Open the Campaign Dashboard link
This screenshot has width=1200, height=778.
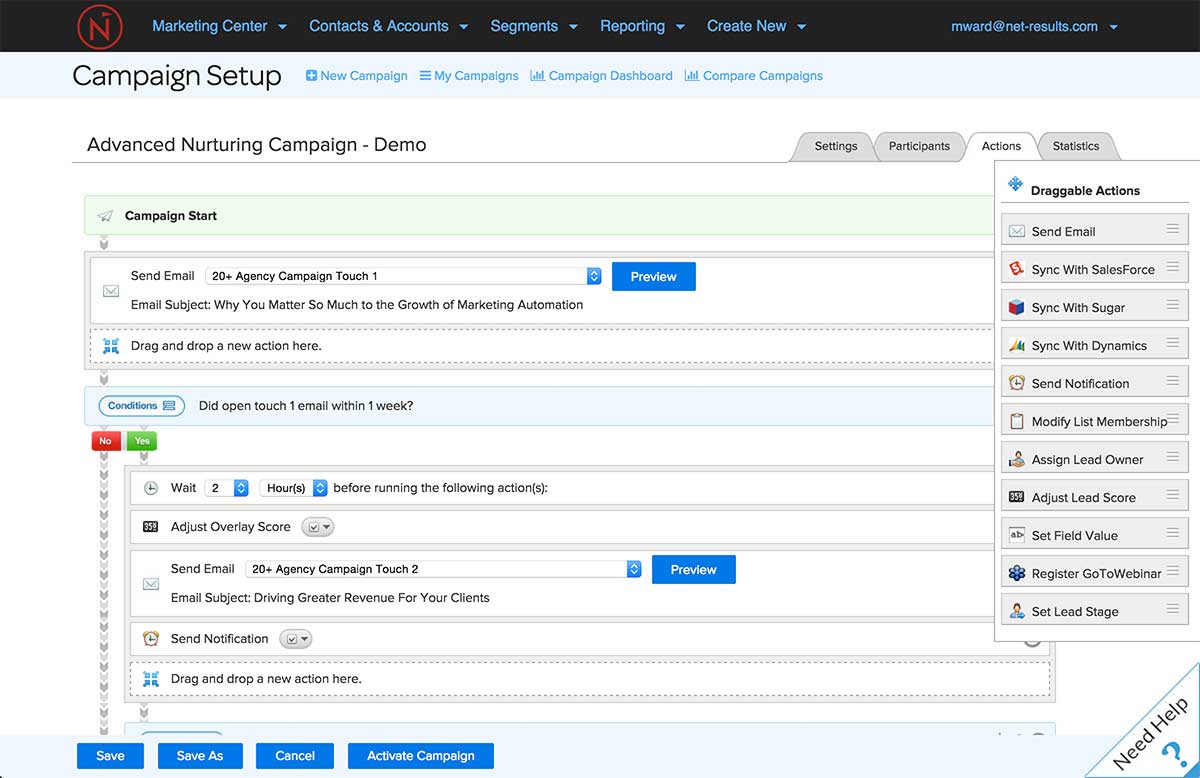[601, 75]
